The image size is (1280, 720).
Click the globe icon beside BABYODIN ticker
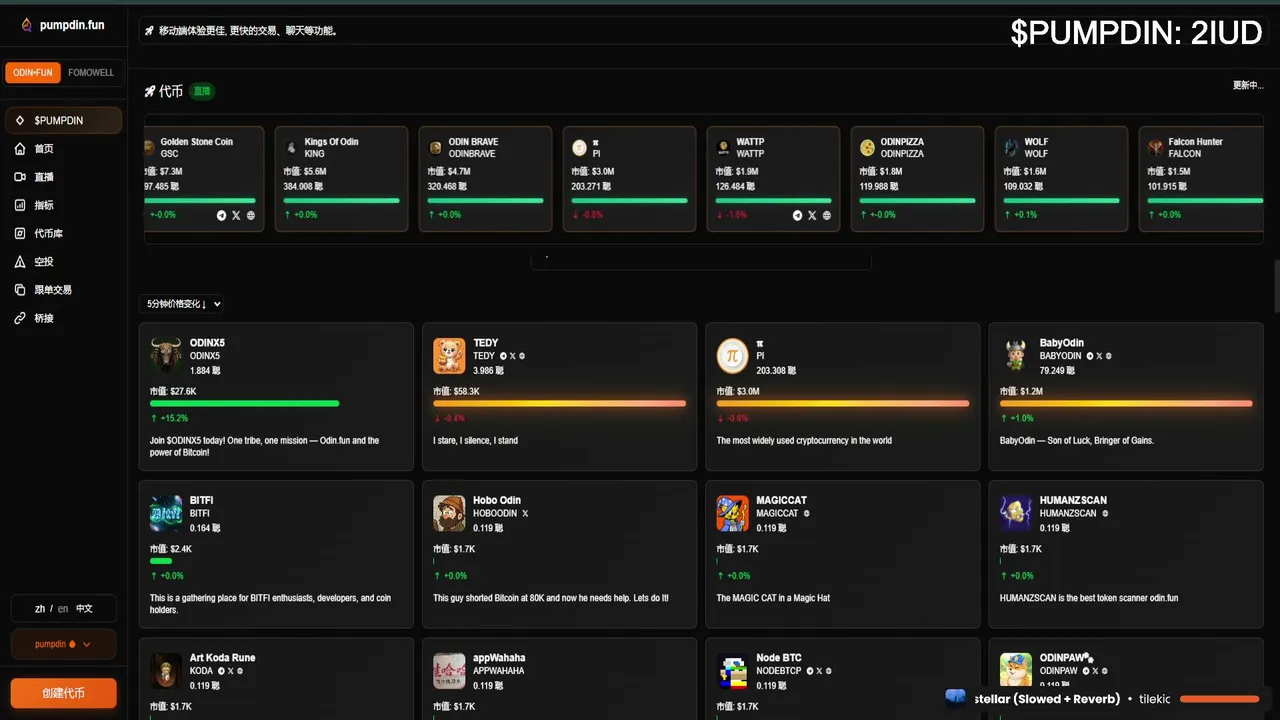point(1108,356)
